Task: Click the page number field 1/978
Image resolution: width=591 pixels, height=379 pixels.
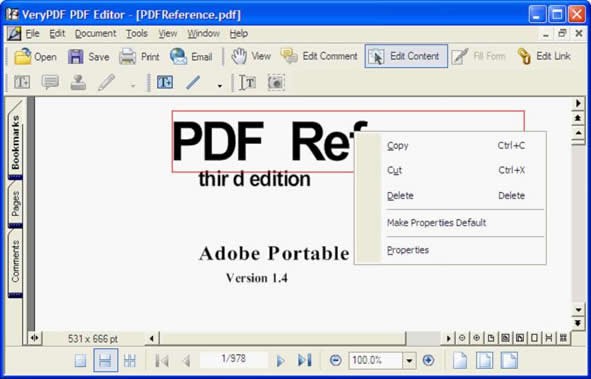Action: pos(234,359)
